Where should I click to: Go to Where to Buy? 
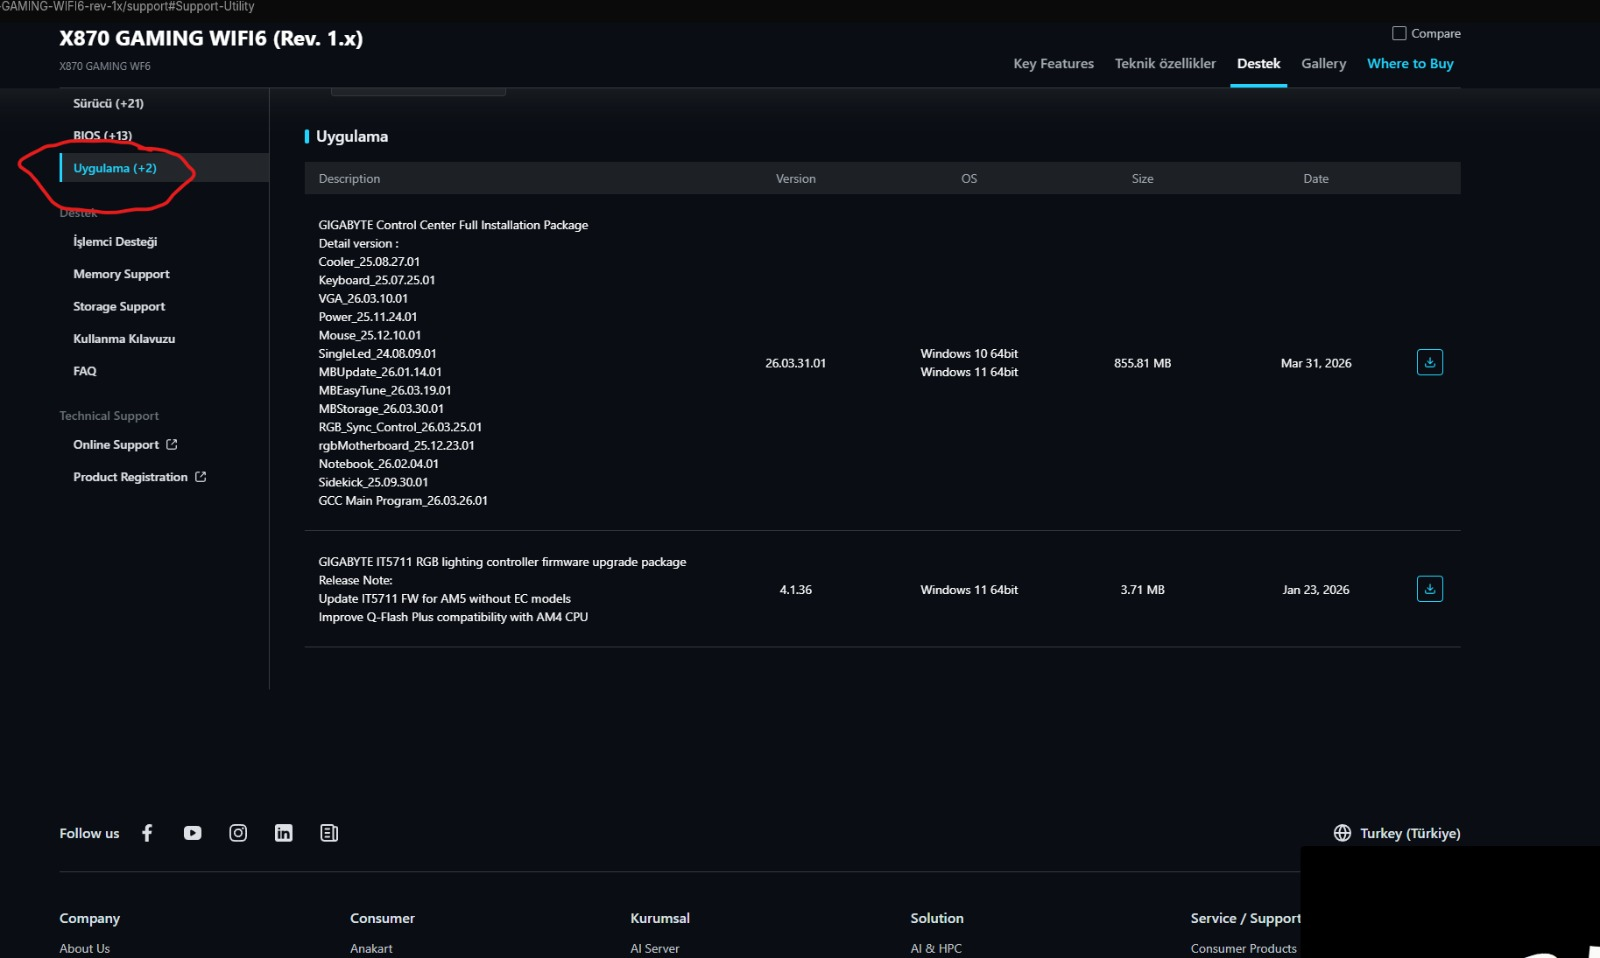1410,63
